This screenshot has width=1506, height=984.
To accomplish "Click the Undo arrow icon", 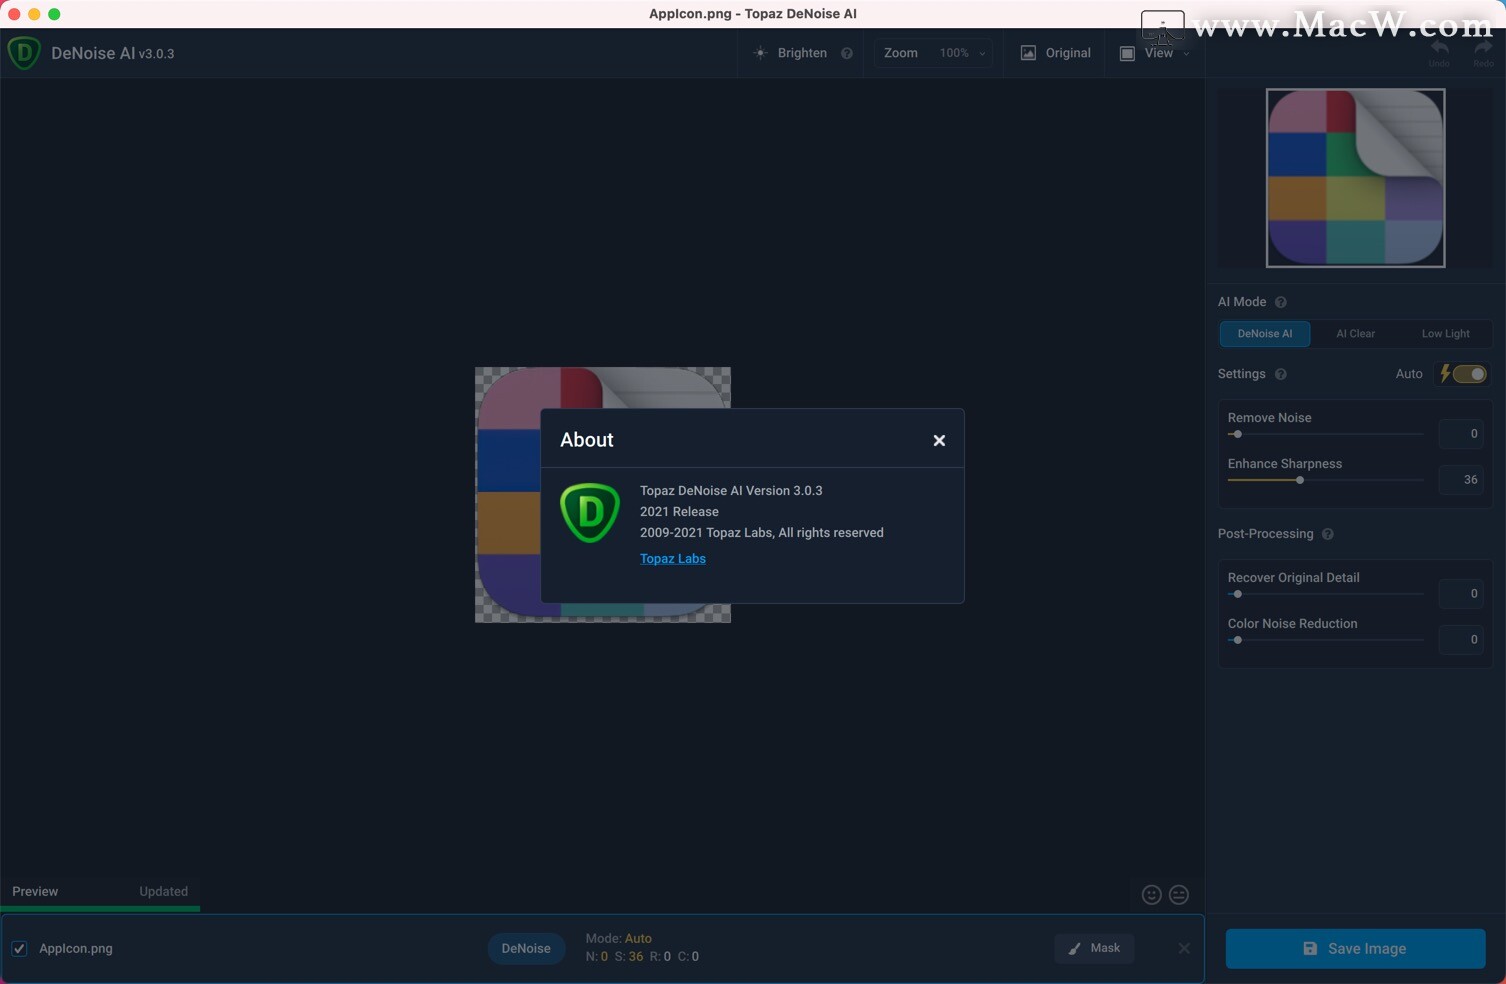I will [x=1439, y=49].
